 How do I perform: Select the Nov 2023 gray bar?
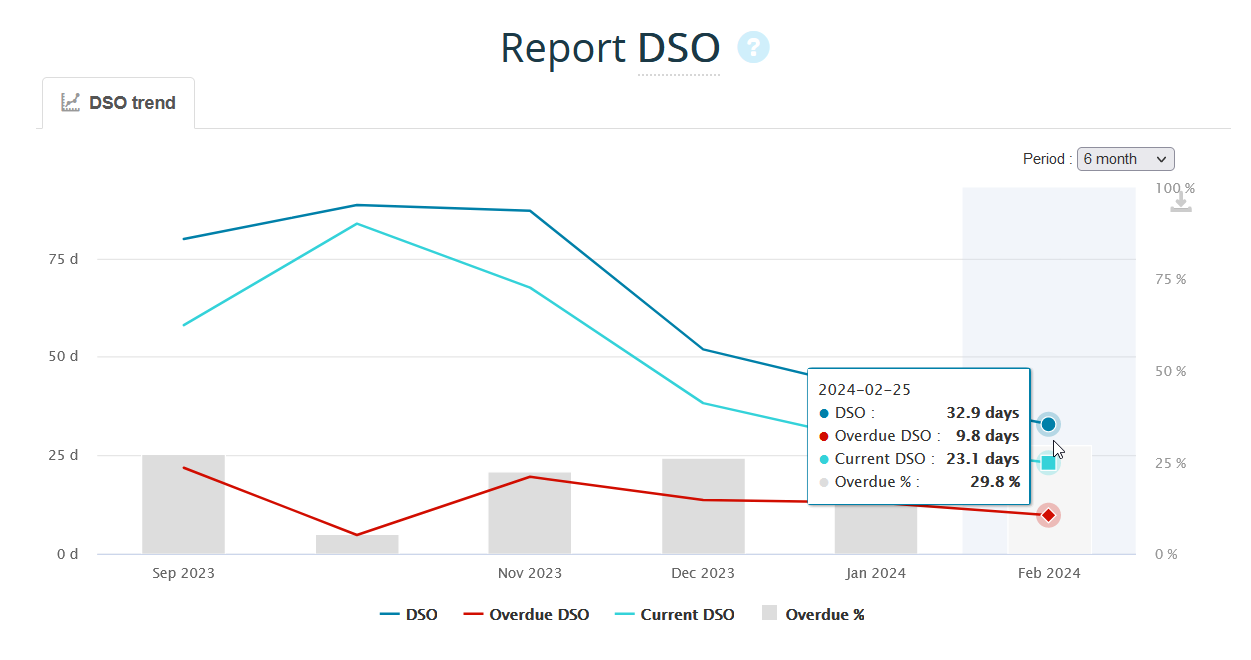pos(529,513)
